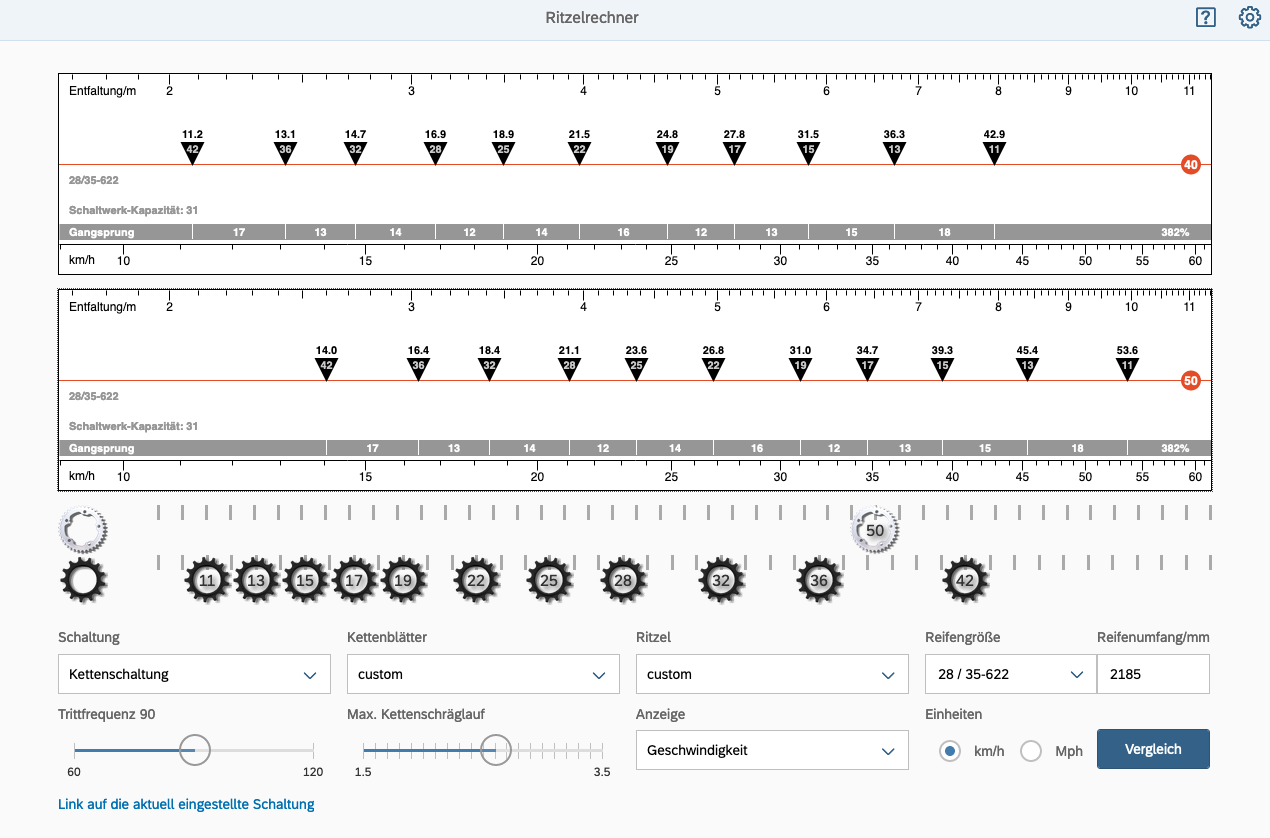Click the empty black sprocket icon
The width and height of the screenshot is (1270, 838).
83,580
